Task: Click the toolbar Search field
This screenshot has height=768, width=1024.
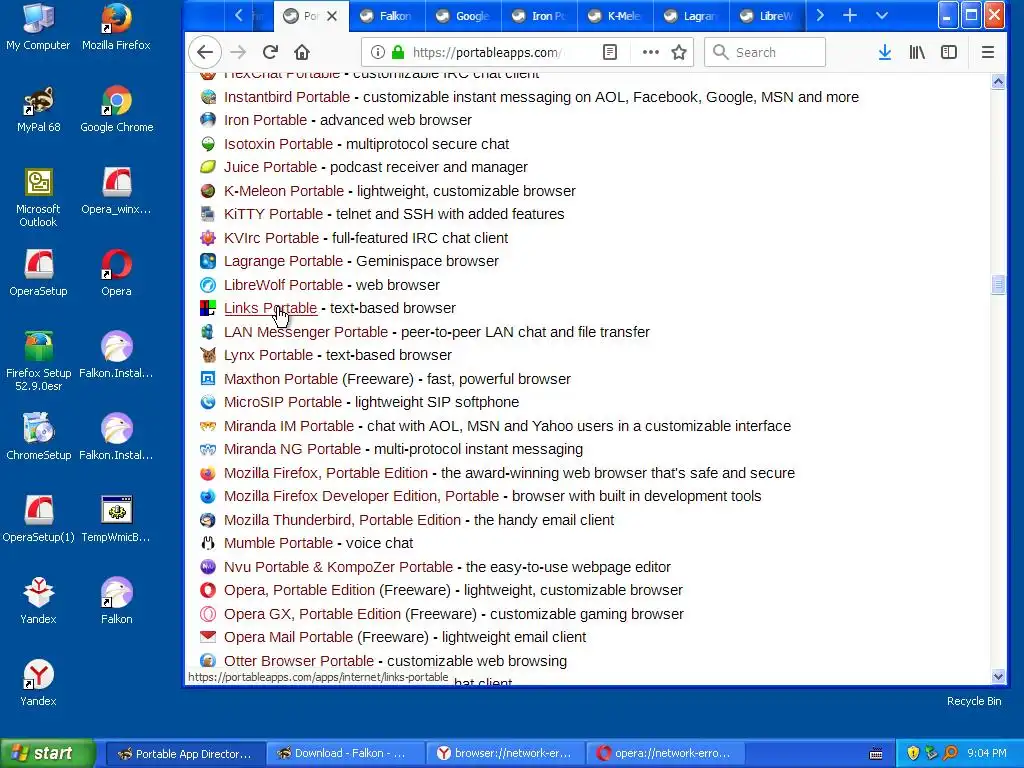Action: [x=765, y=52]
